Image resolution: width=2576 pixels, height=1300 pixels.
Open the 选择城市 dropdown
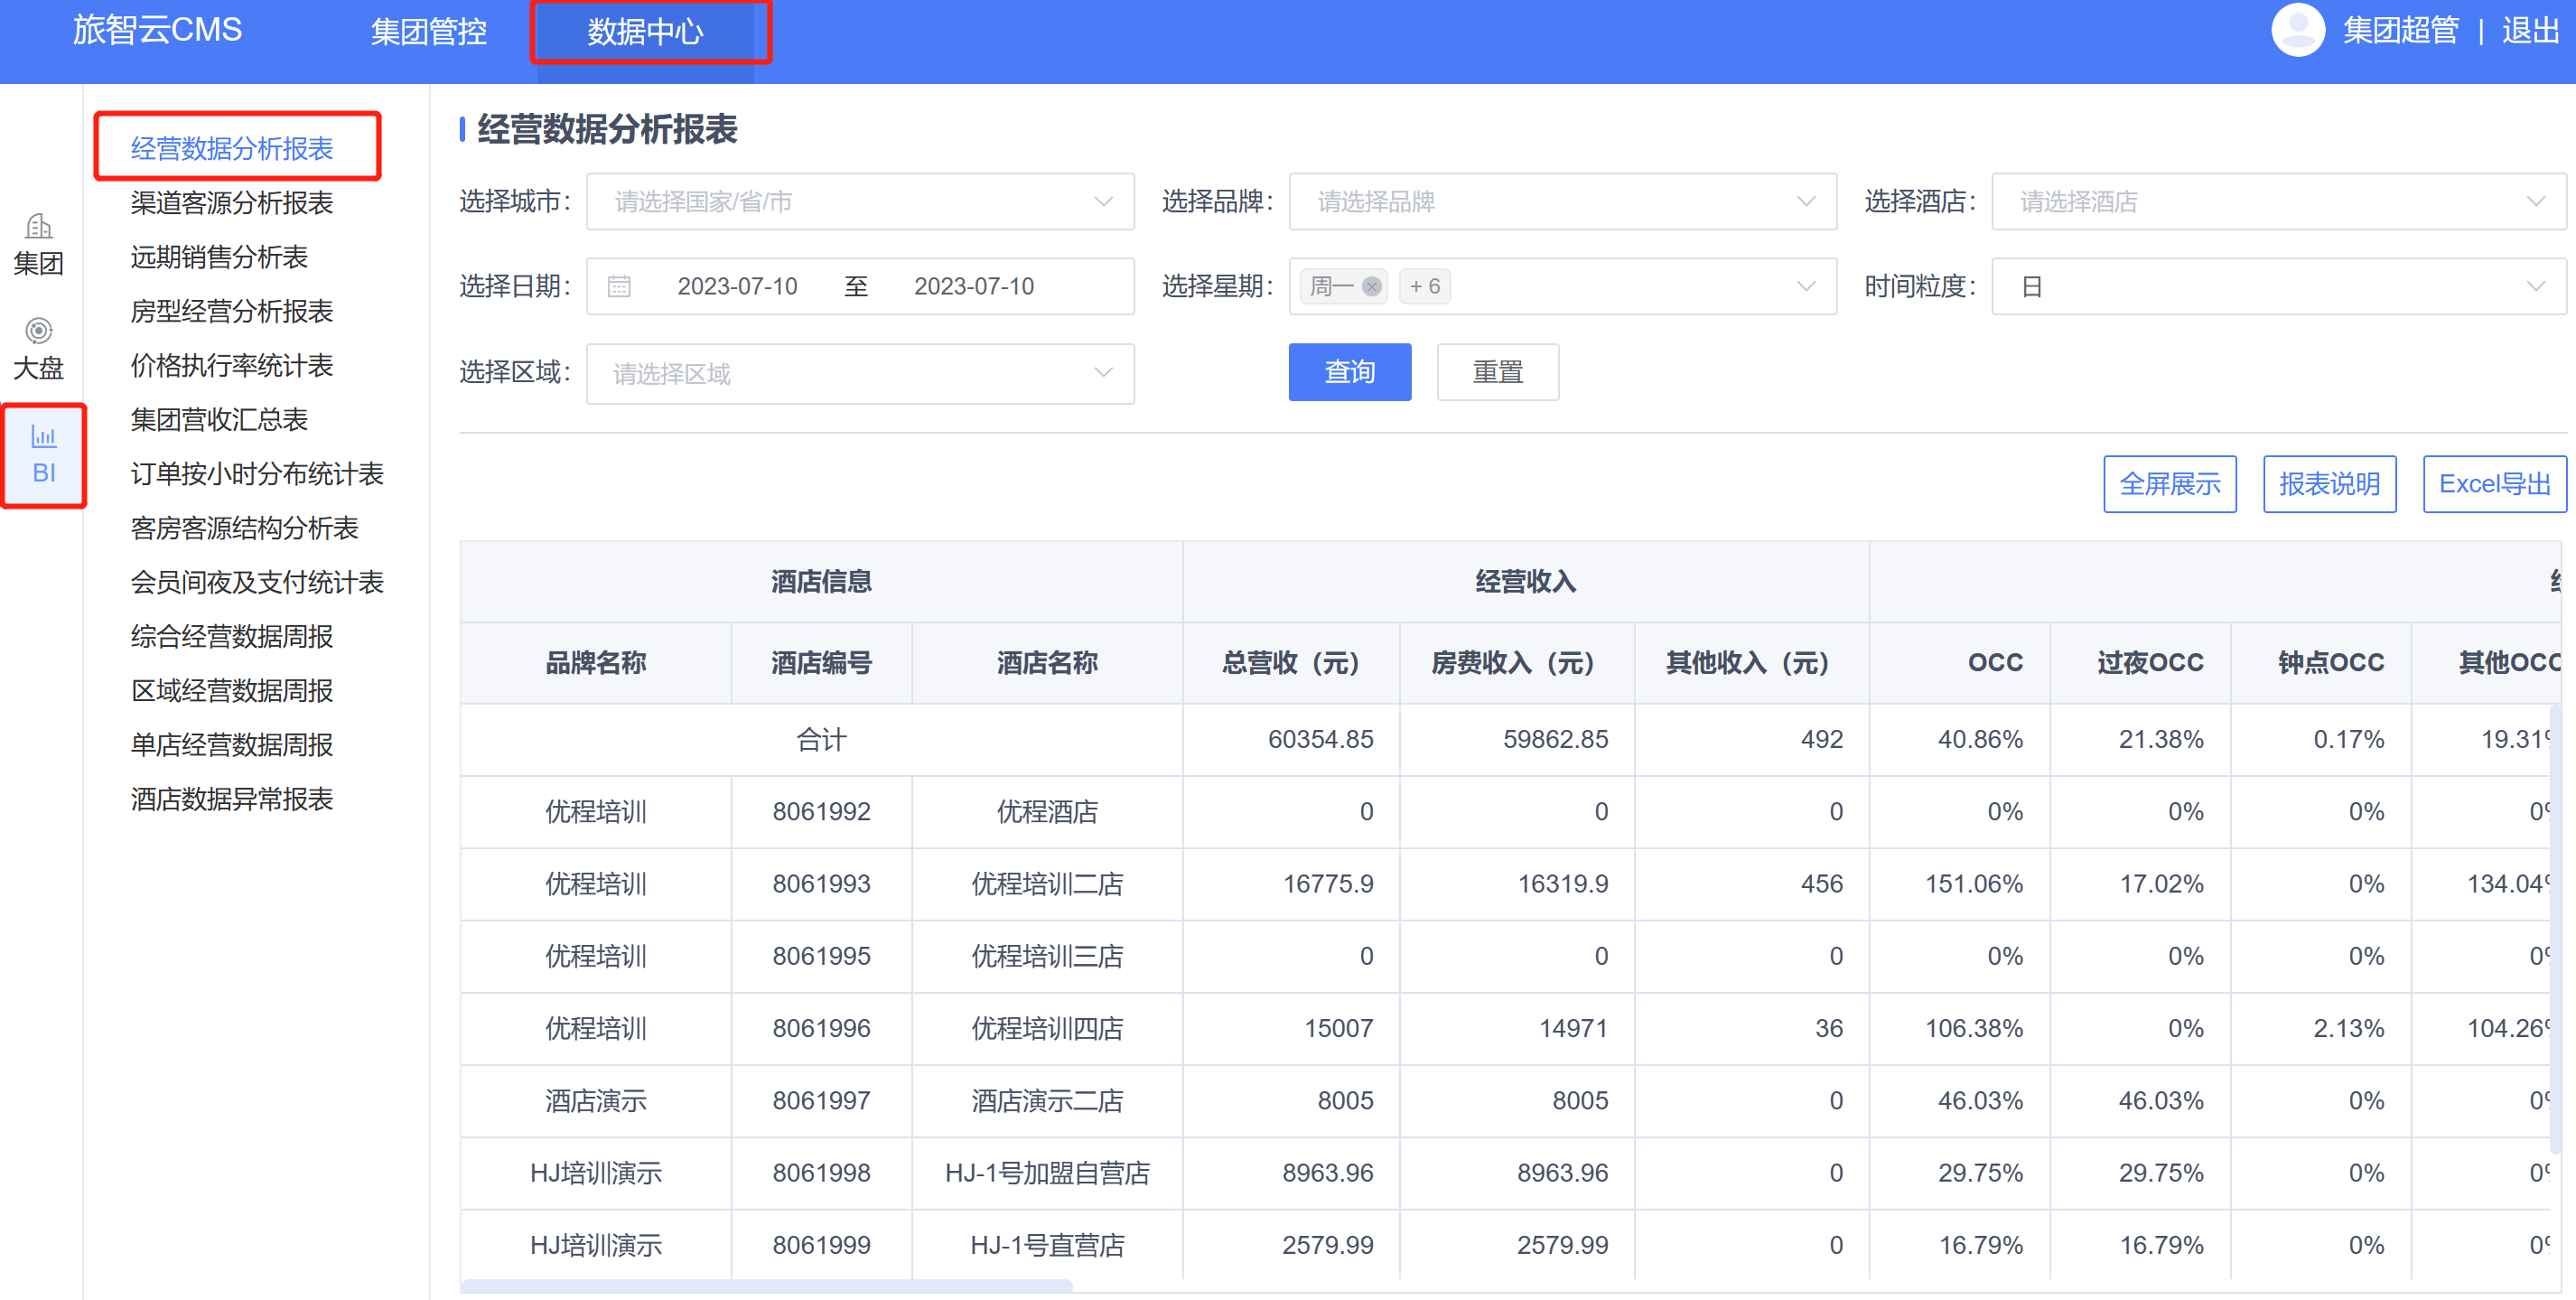pos(860,202)
